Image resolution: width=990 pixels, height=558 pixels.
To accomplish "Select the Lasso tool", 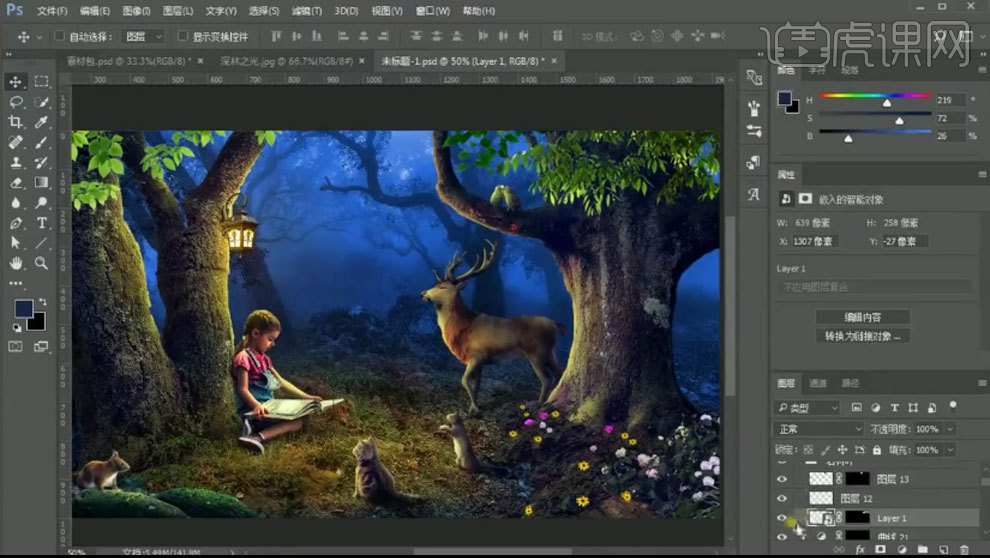I will tap(15, 102).
